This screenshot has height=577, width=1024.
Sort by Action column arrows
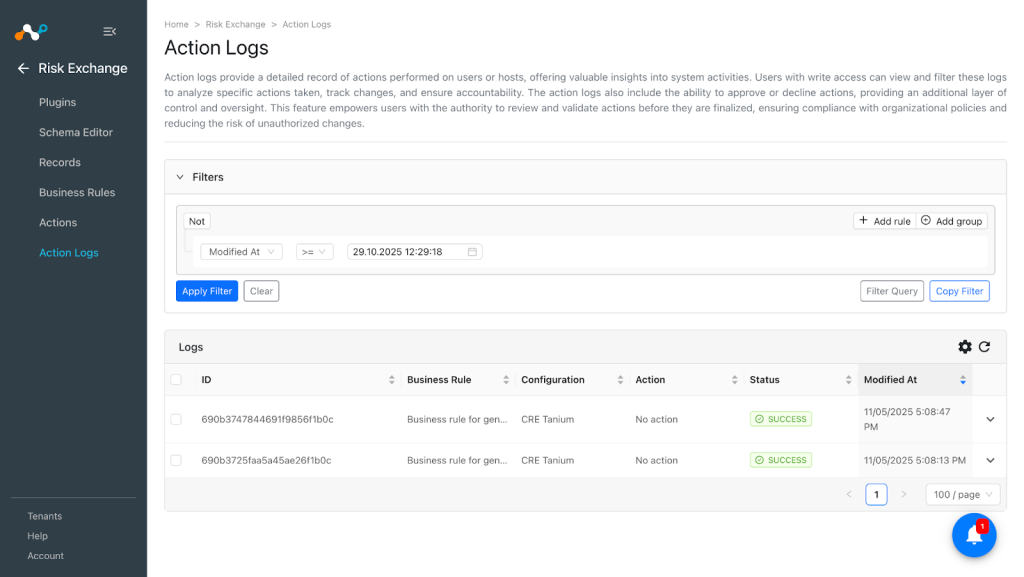[734, 380]
